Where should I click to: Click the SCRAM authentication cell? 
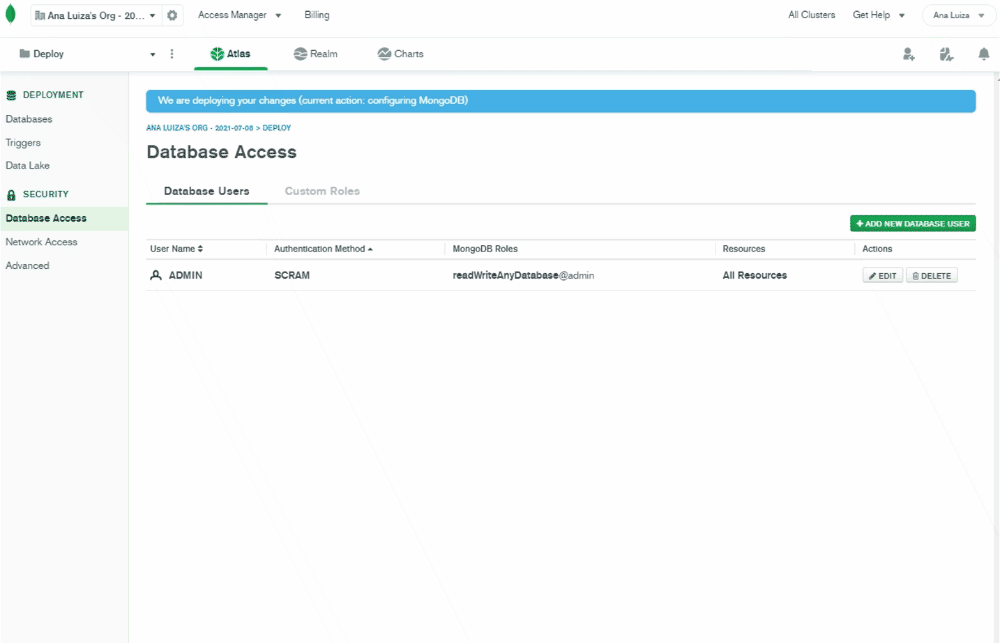(x=292, y=276)
